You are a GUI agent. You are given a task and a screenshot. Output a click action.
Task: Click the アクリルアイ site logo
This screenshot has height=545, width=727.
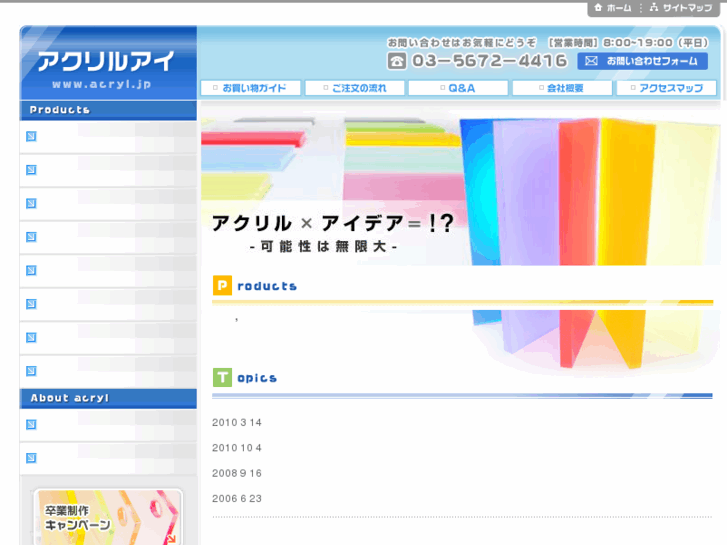pos(107,64)
